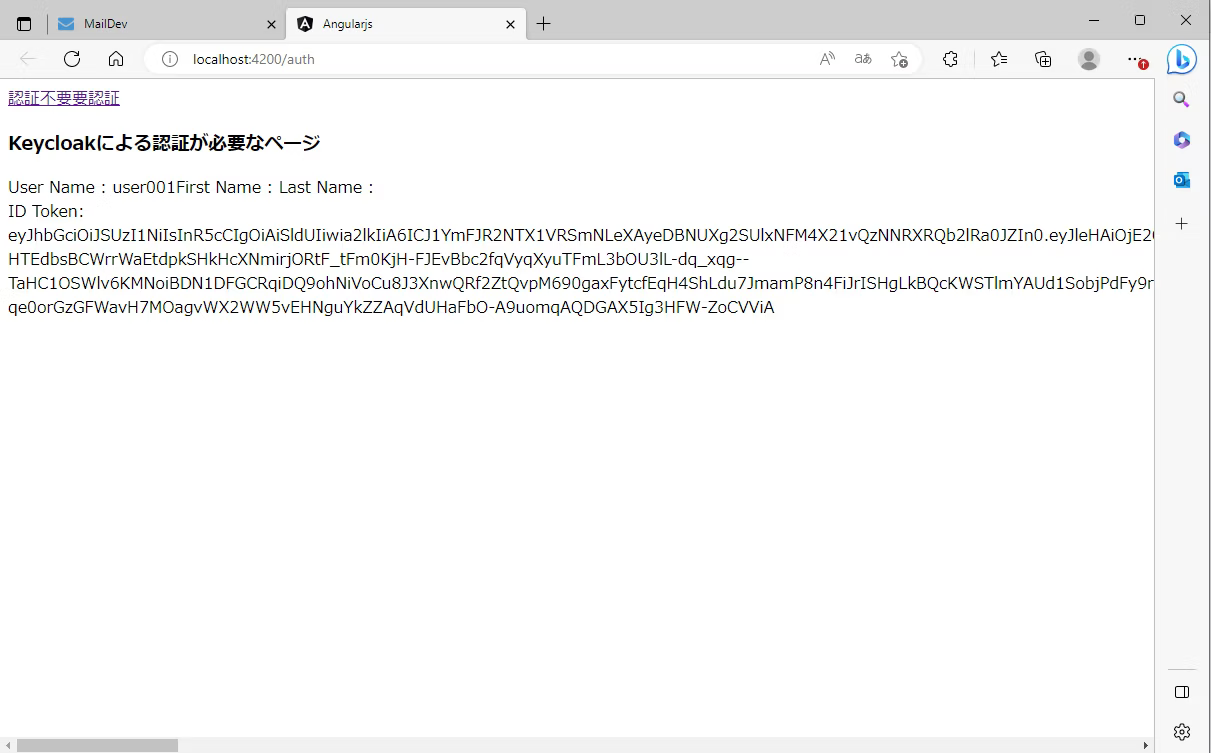Open the Outlook icon in sidebar
The height and width of the screenshot is (753, 1211).
1181,180
